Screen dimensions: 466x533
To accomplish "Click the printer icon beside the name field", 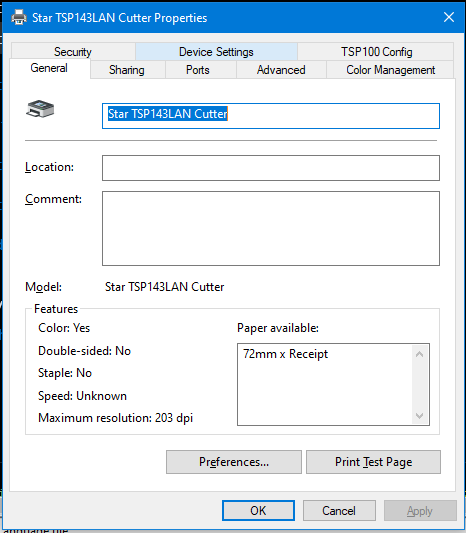I will [x=40, y=109].
